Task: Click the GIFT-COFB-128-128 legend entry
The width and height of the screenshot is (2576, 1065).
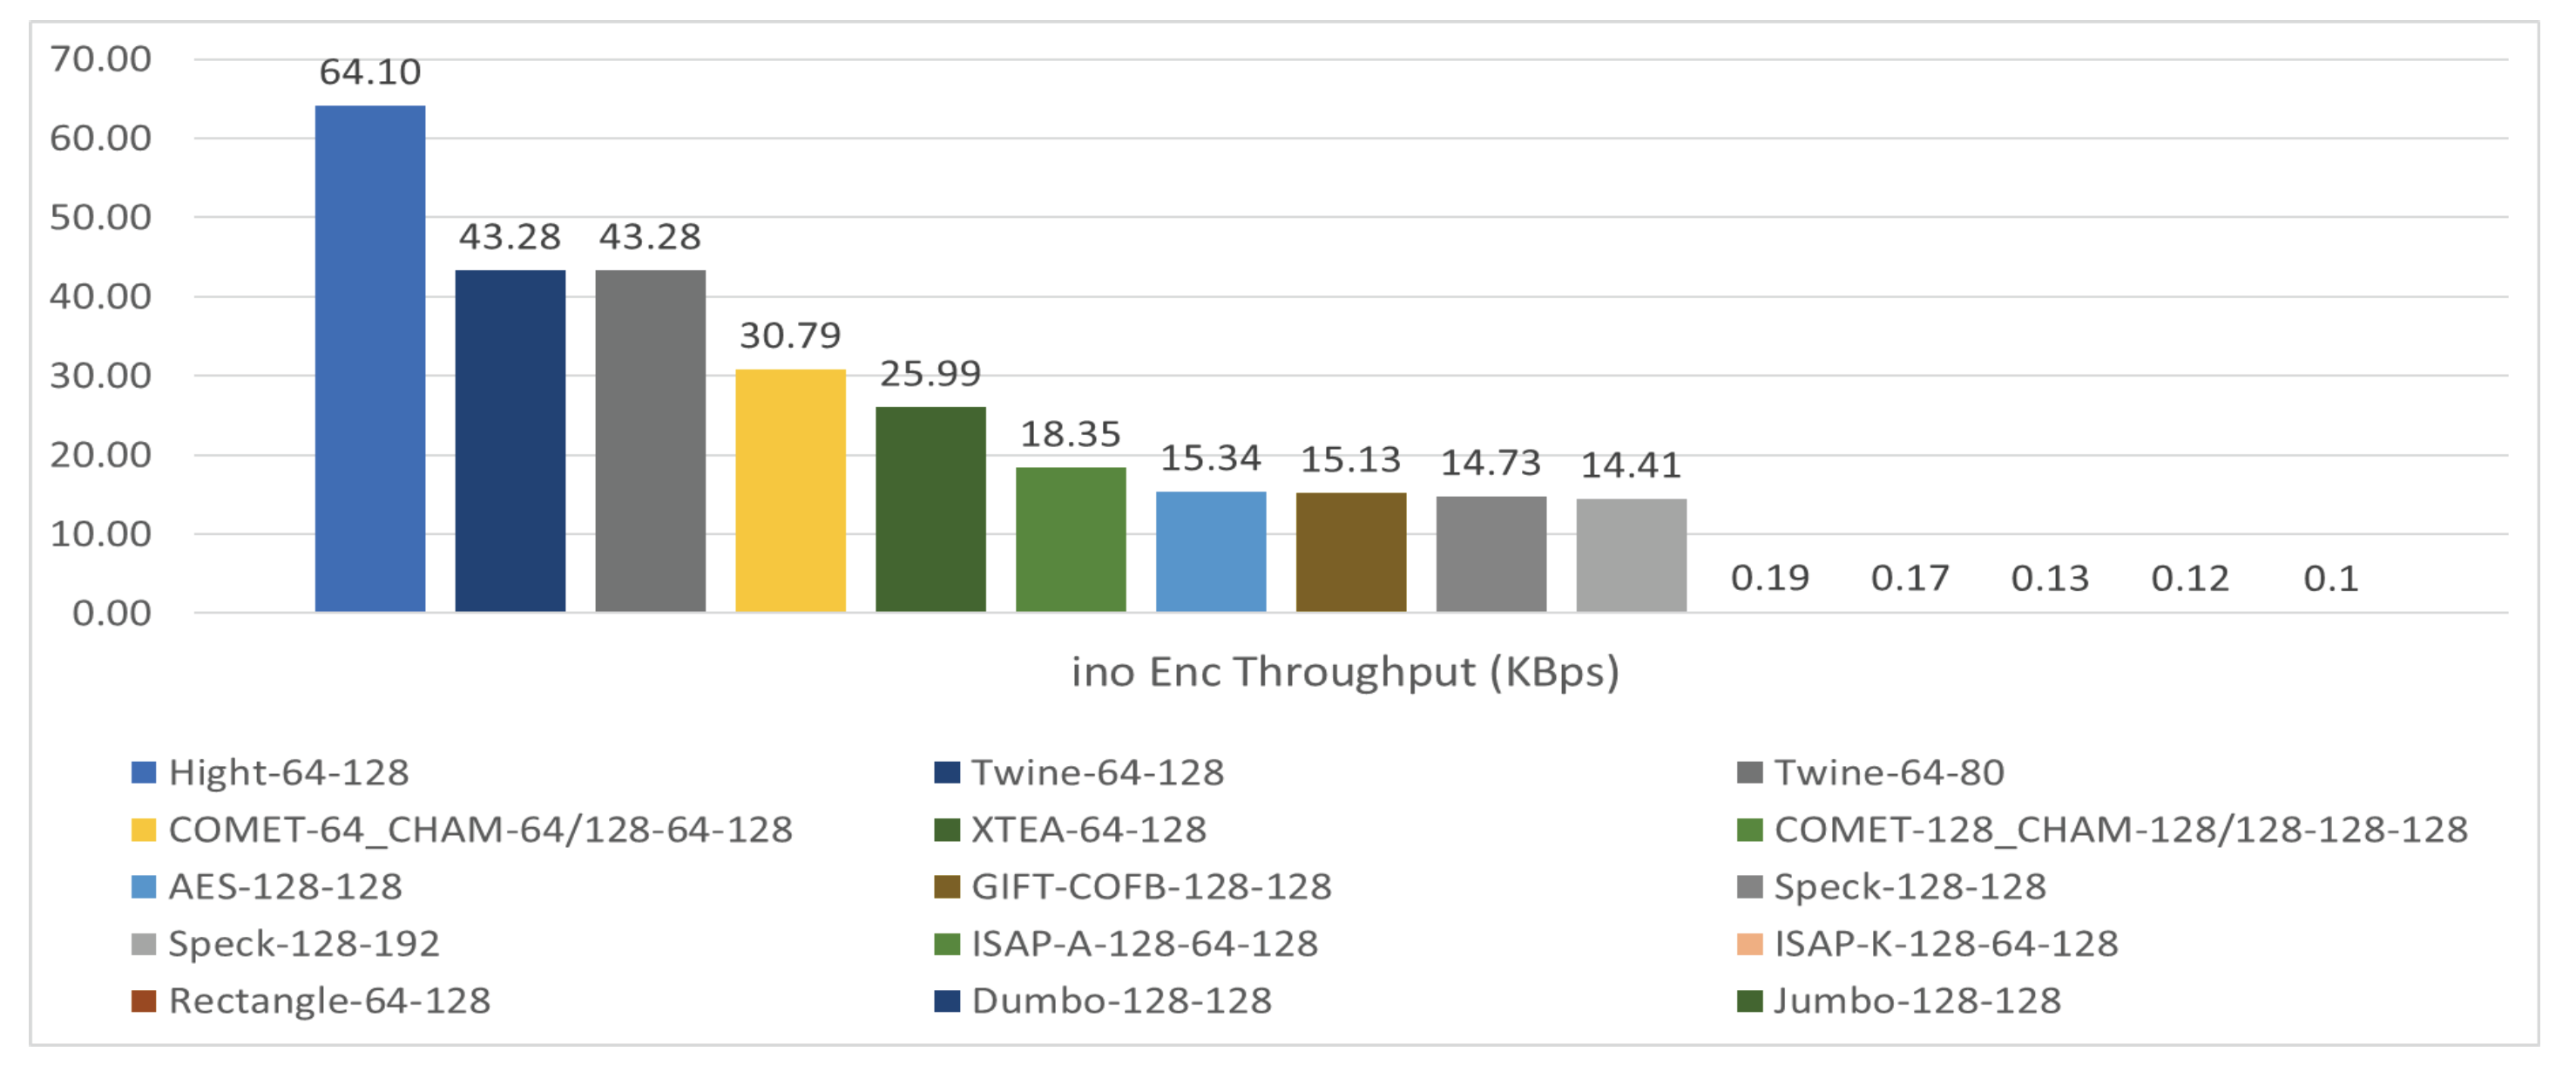Action: [1151, 887]
